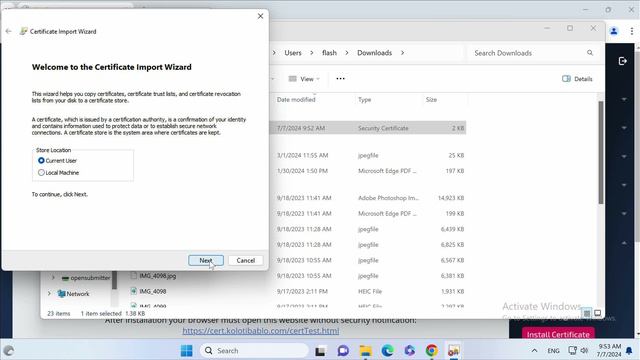Click the browser profile avatar icon

click(614, 31)
